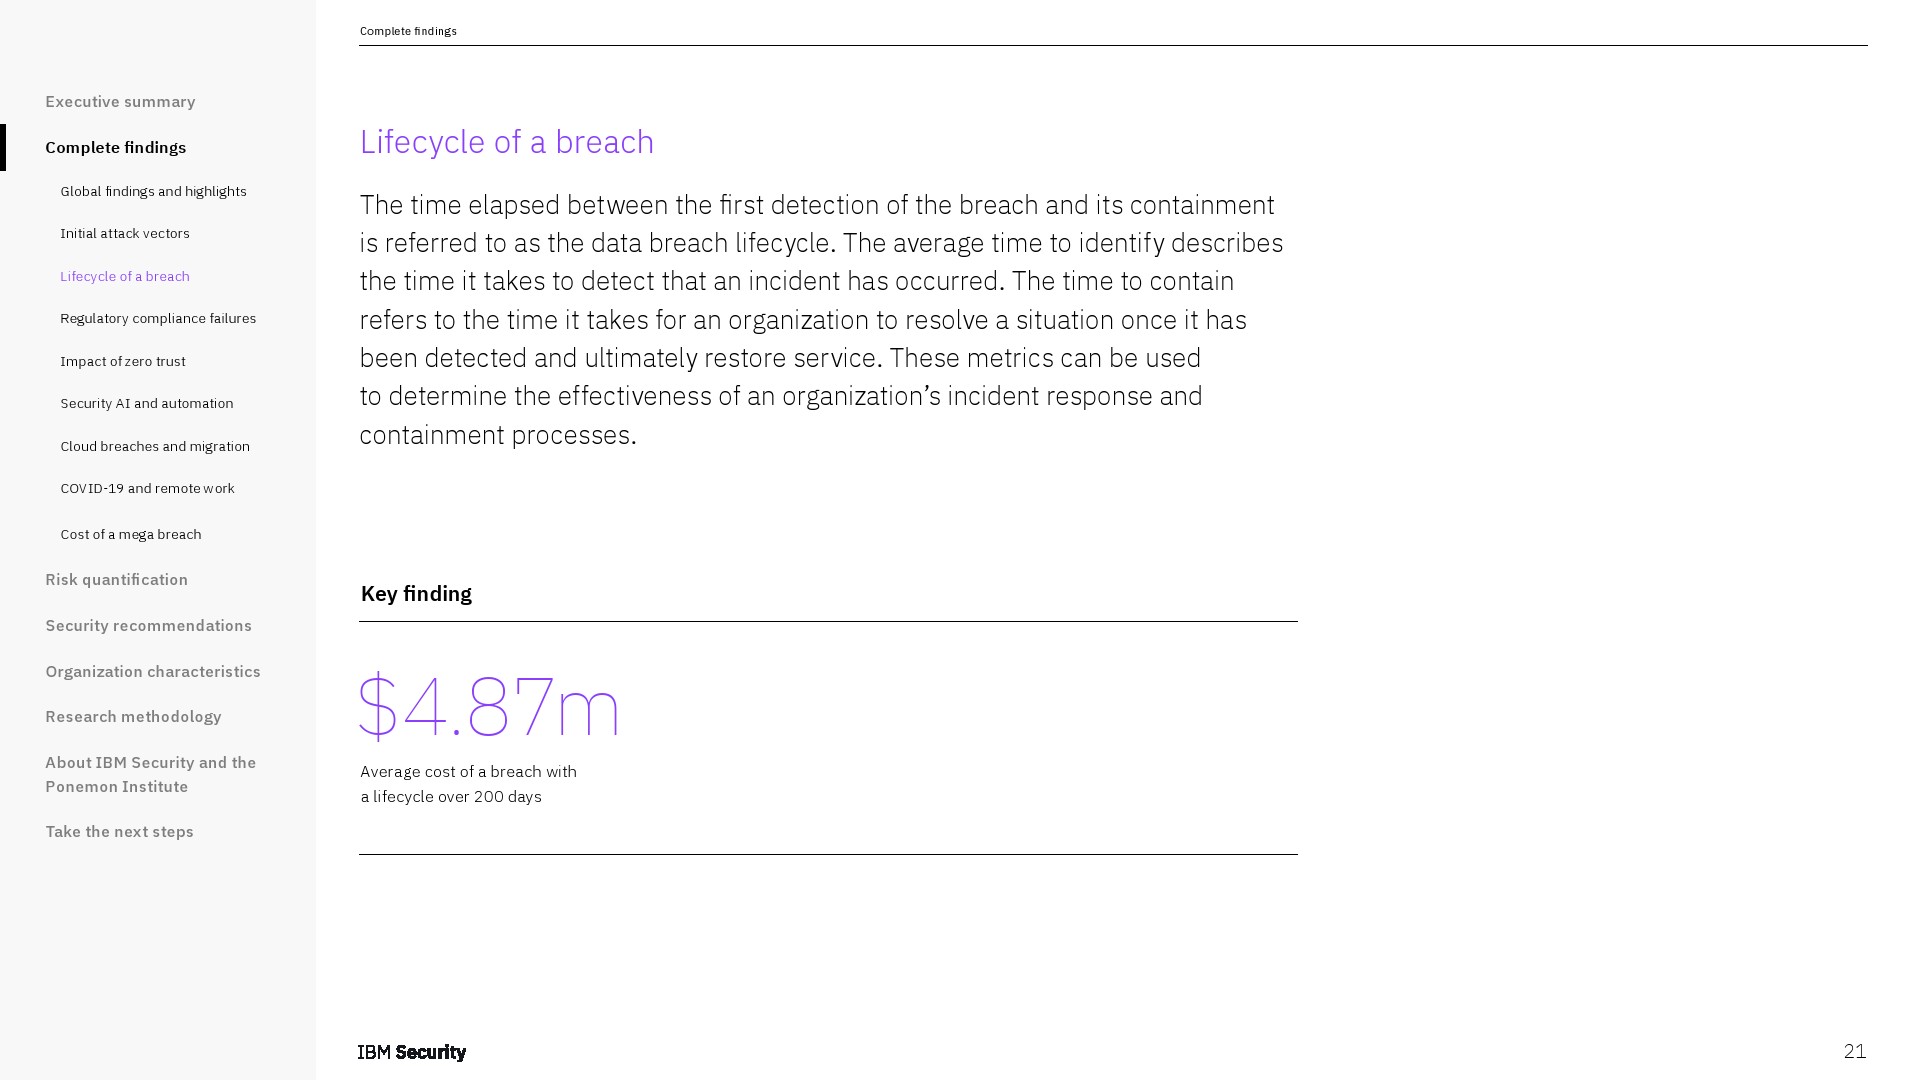The image size is (1920, 1080).
Task: Open Cost of a mega breach
Action: click(131, 534)
